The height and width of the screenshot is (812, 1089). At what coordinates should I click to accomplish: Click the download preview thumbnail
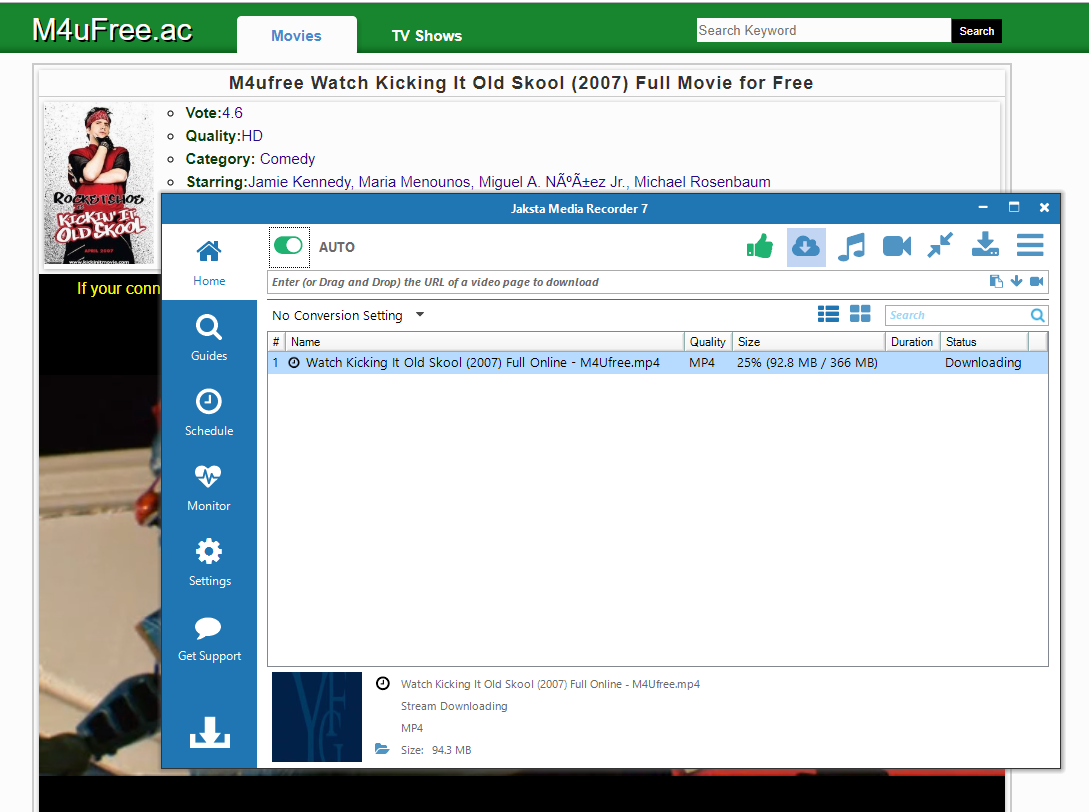tap(317, 717)
